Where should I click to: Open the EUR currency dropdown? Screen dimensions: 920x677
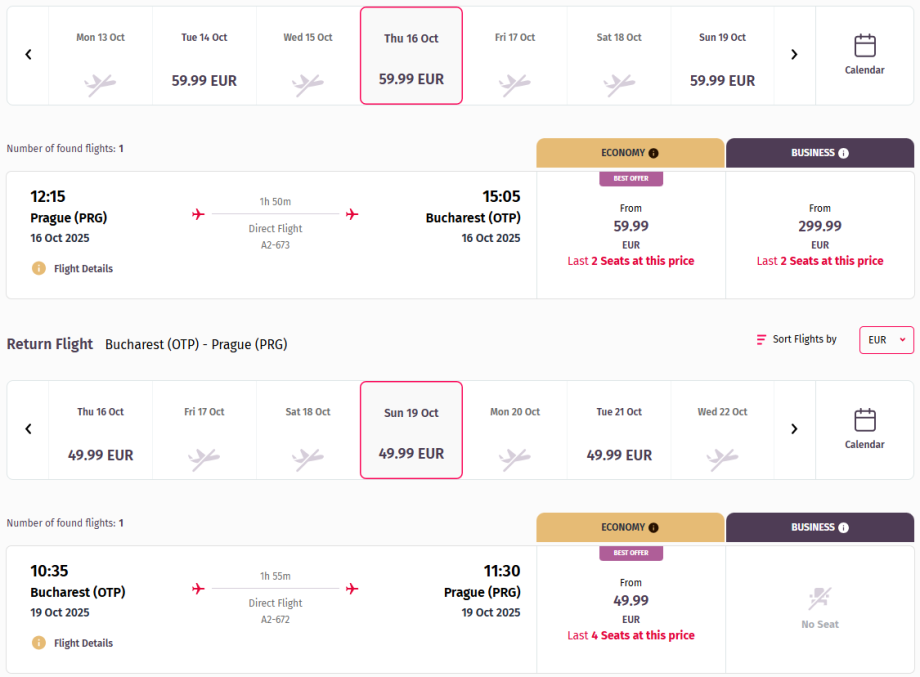tap(886, 340)
